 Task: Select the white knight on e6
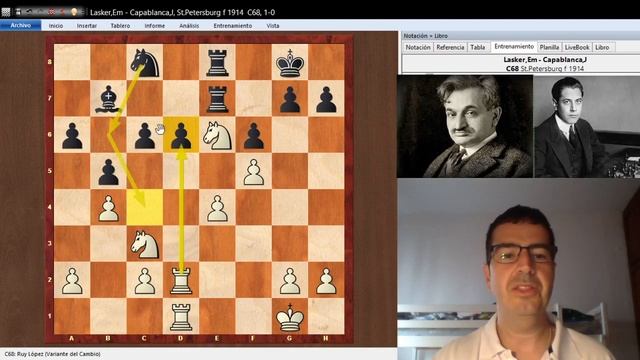(x=217, y=135)
